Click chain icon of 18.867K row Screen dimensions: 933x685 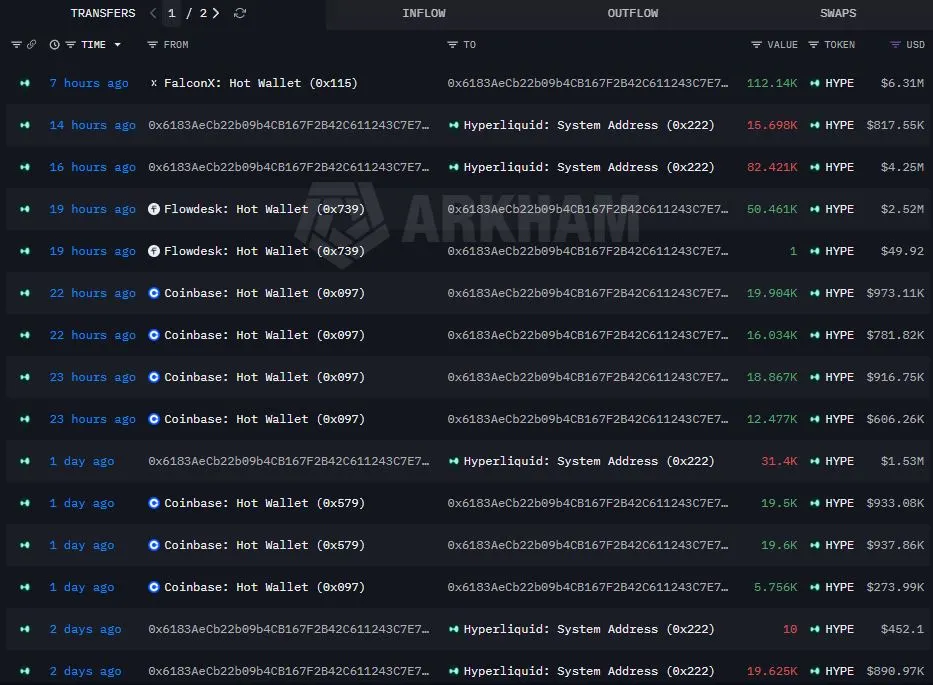click(x=24, y=377)
